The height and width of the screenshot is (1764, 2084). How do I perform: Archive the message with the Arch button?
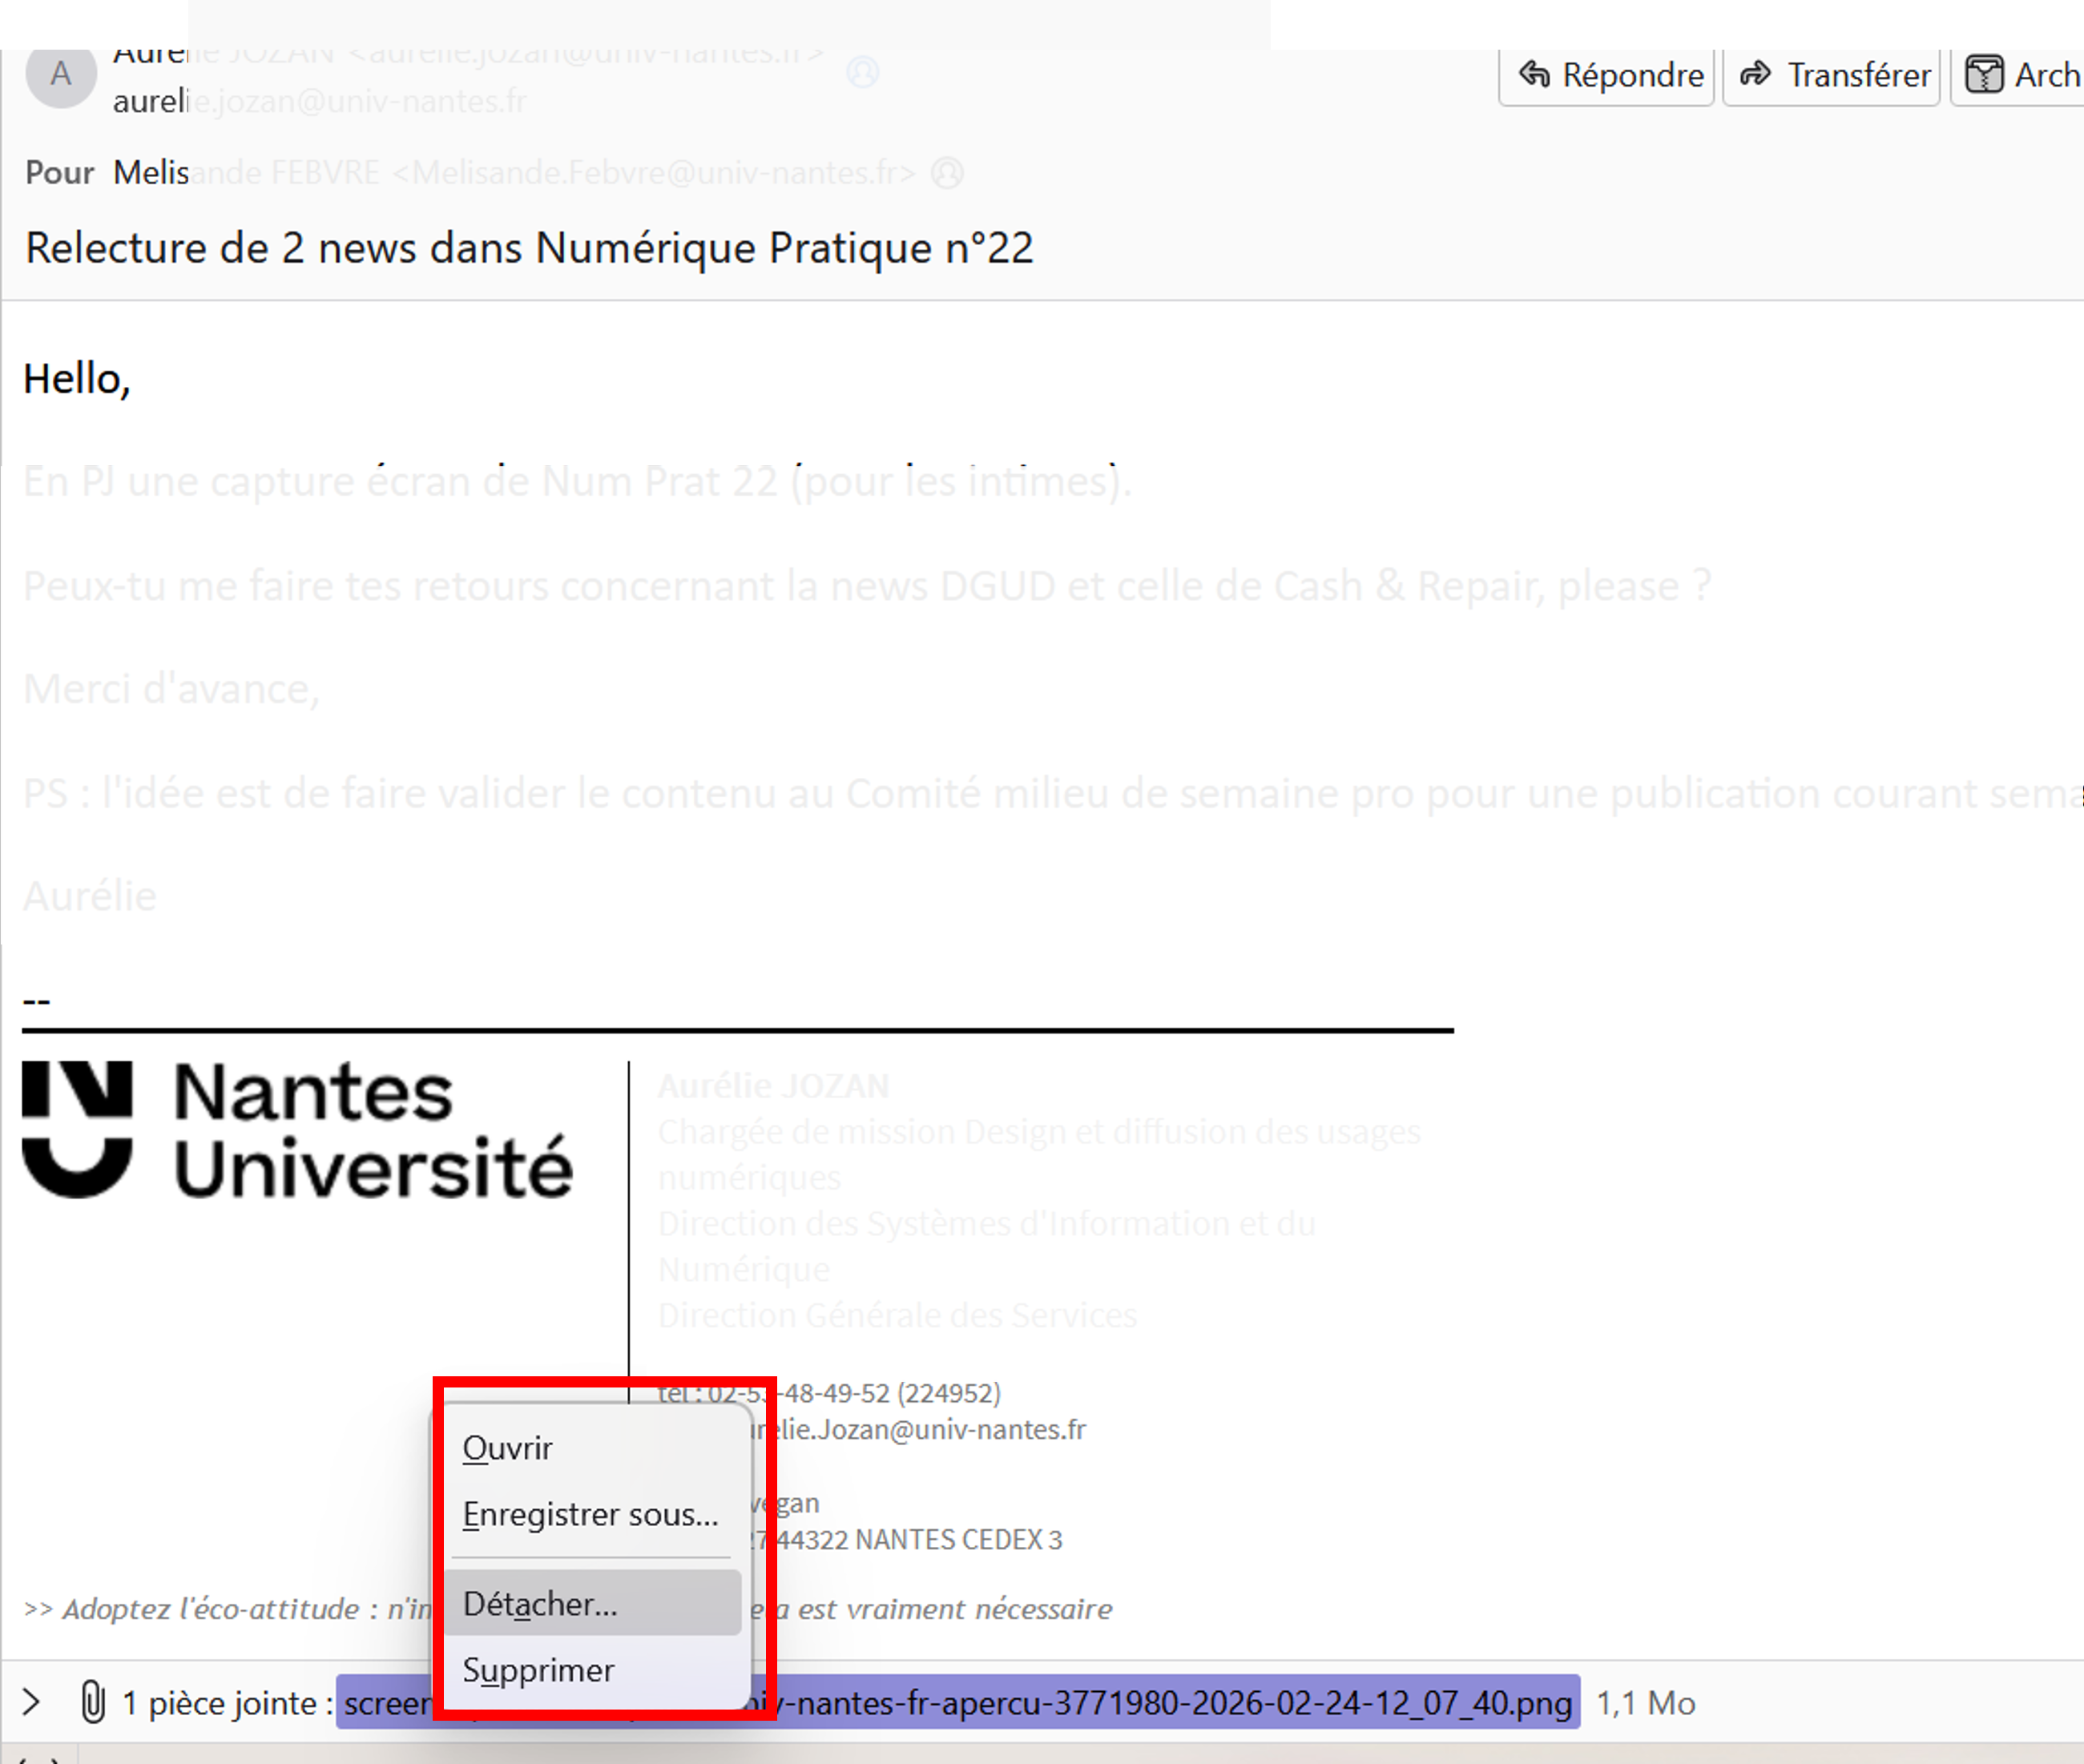point(2017,75)
